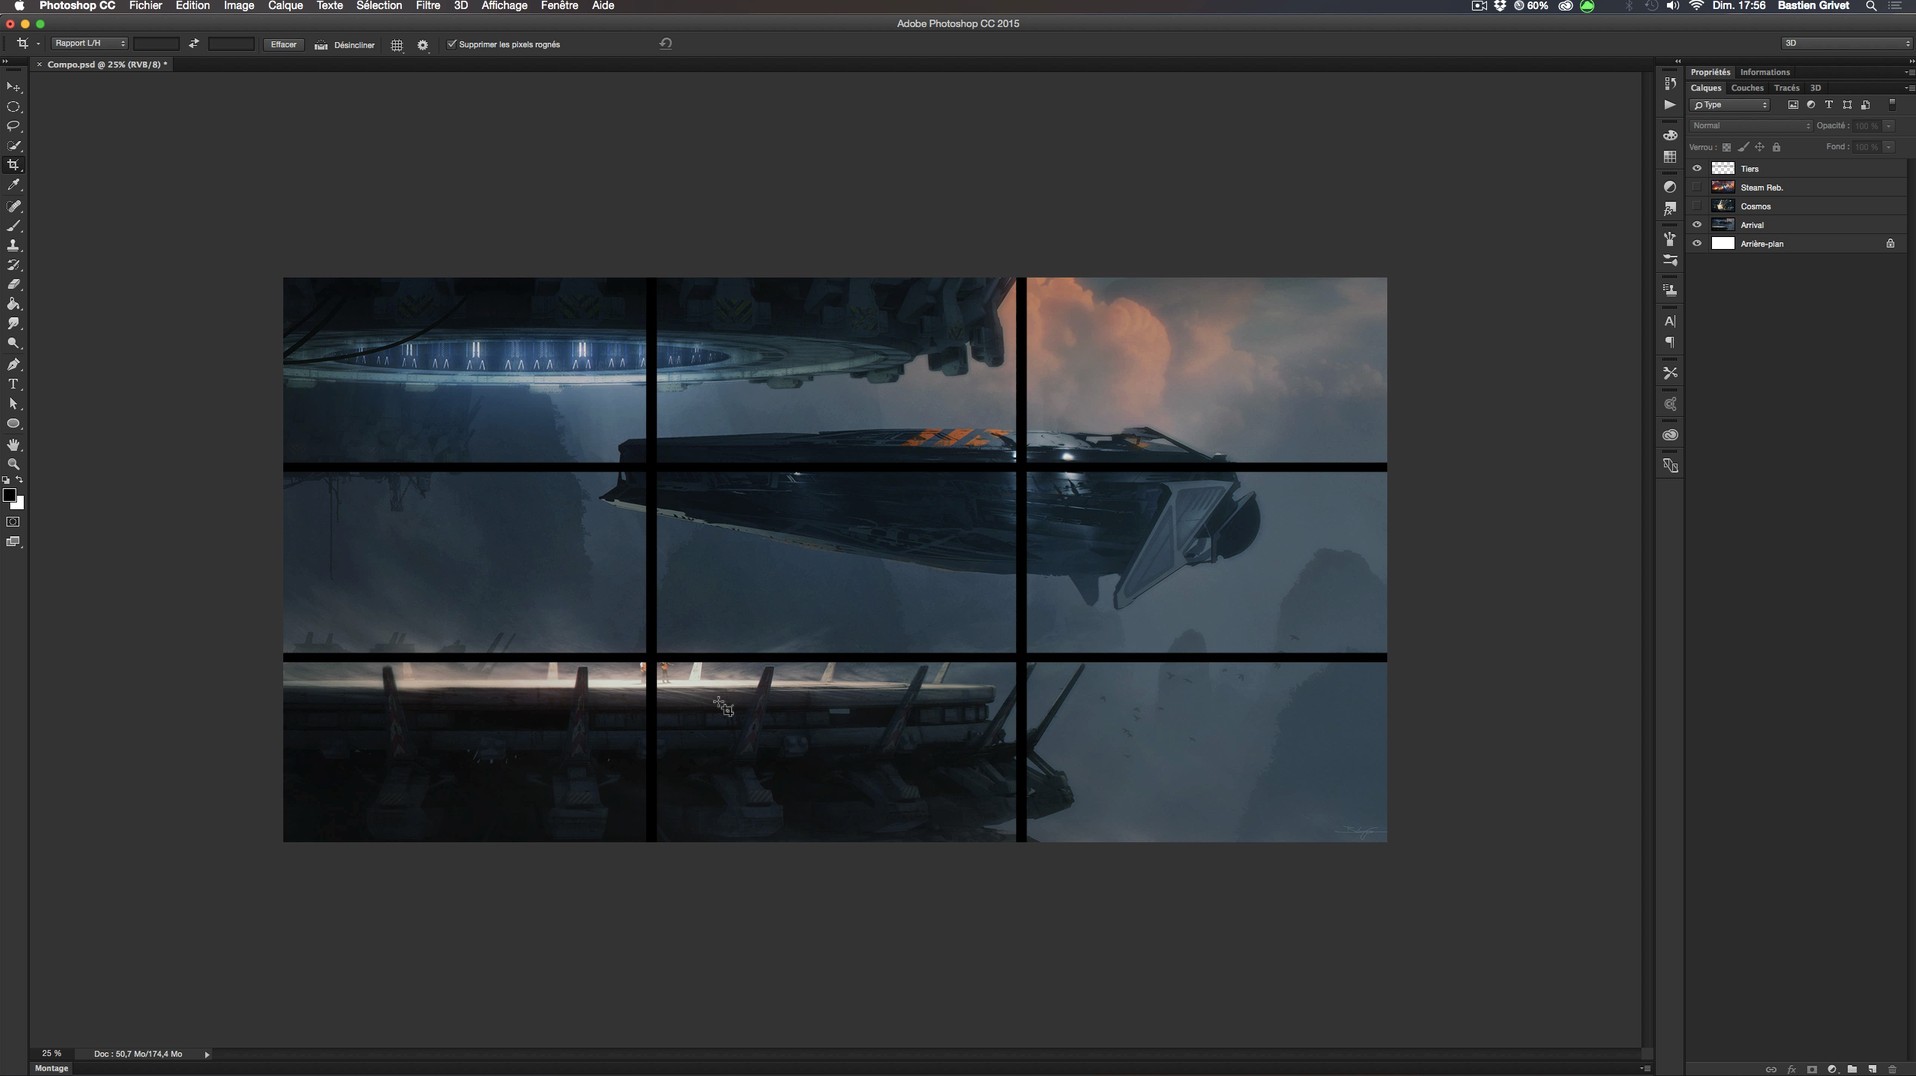Image resolution: width=1916 pixels, height=1076 pixels.
Task: Open the History panel icon
Action: pos(1670,83)
